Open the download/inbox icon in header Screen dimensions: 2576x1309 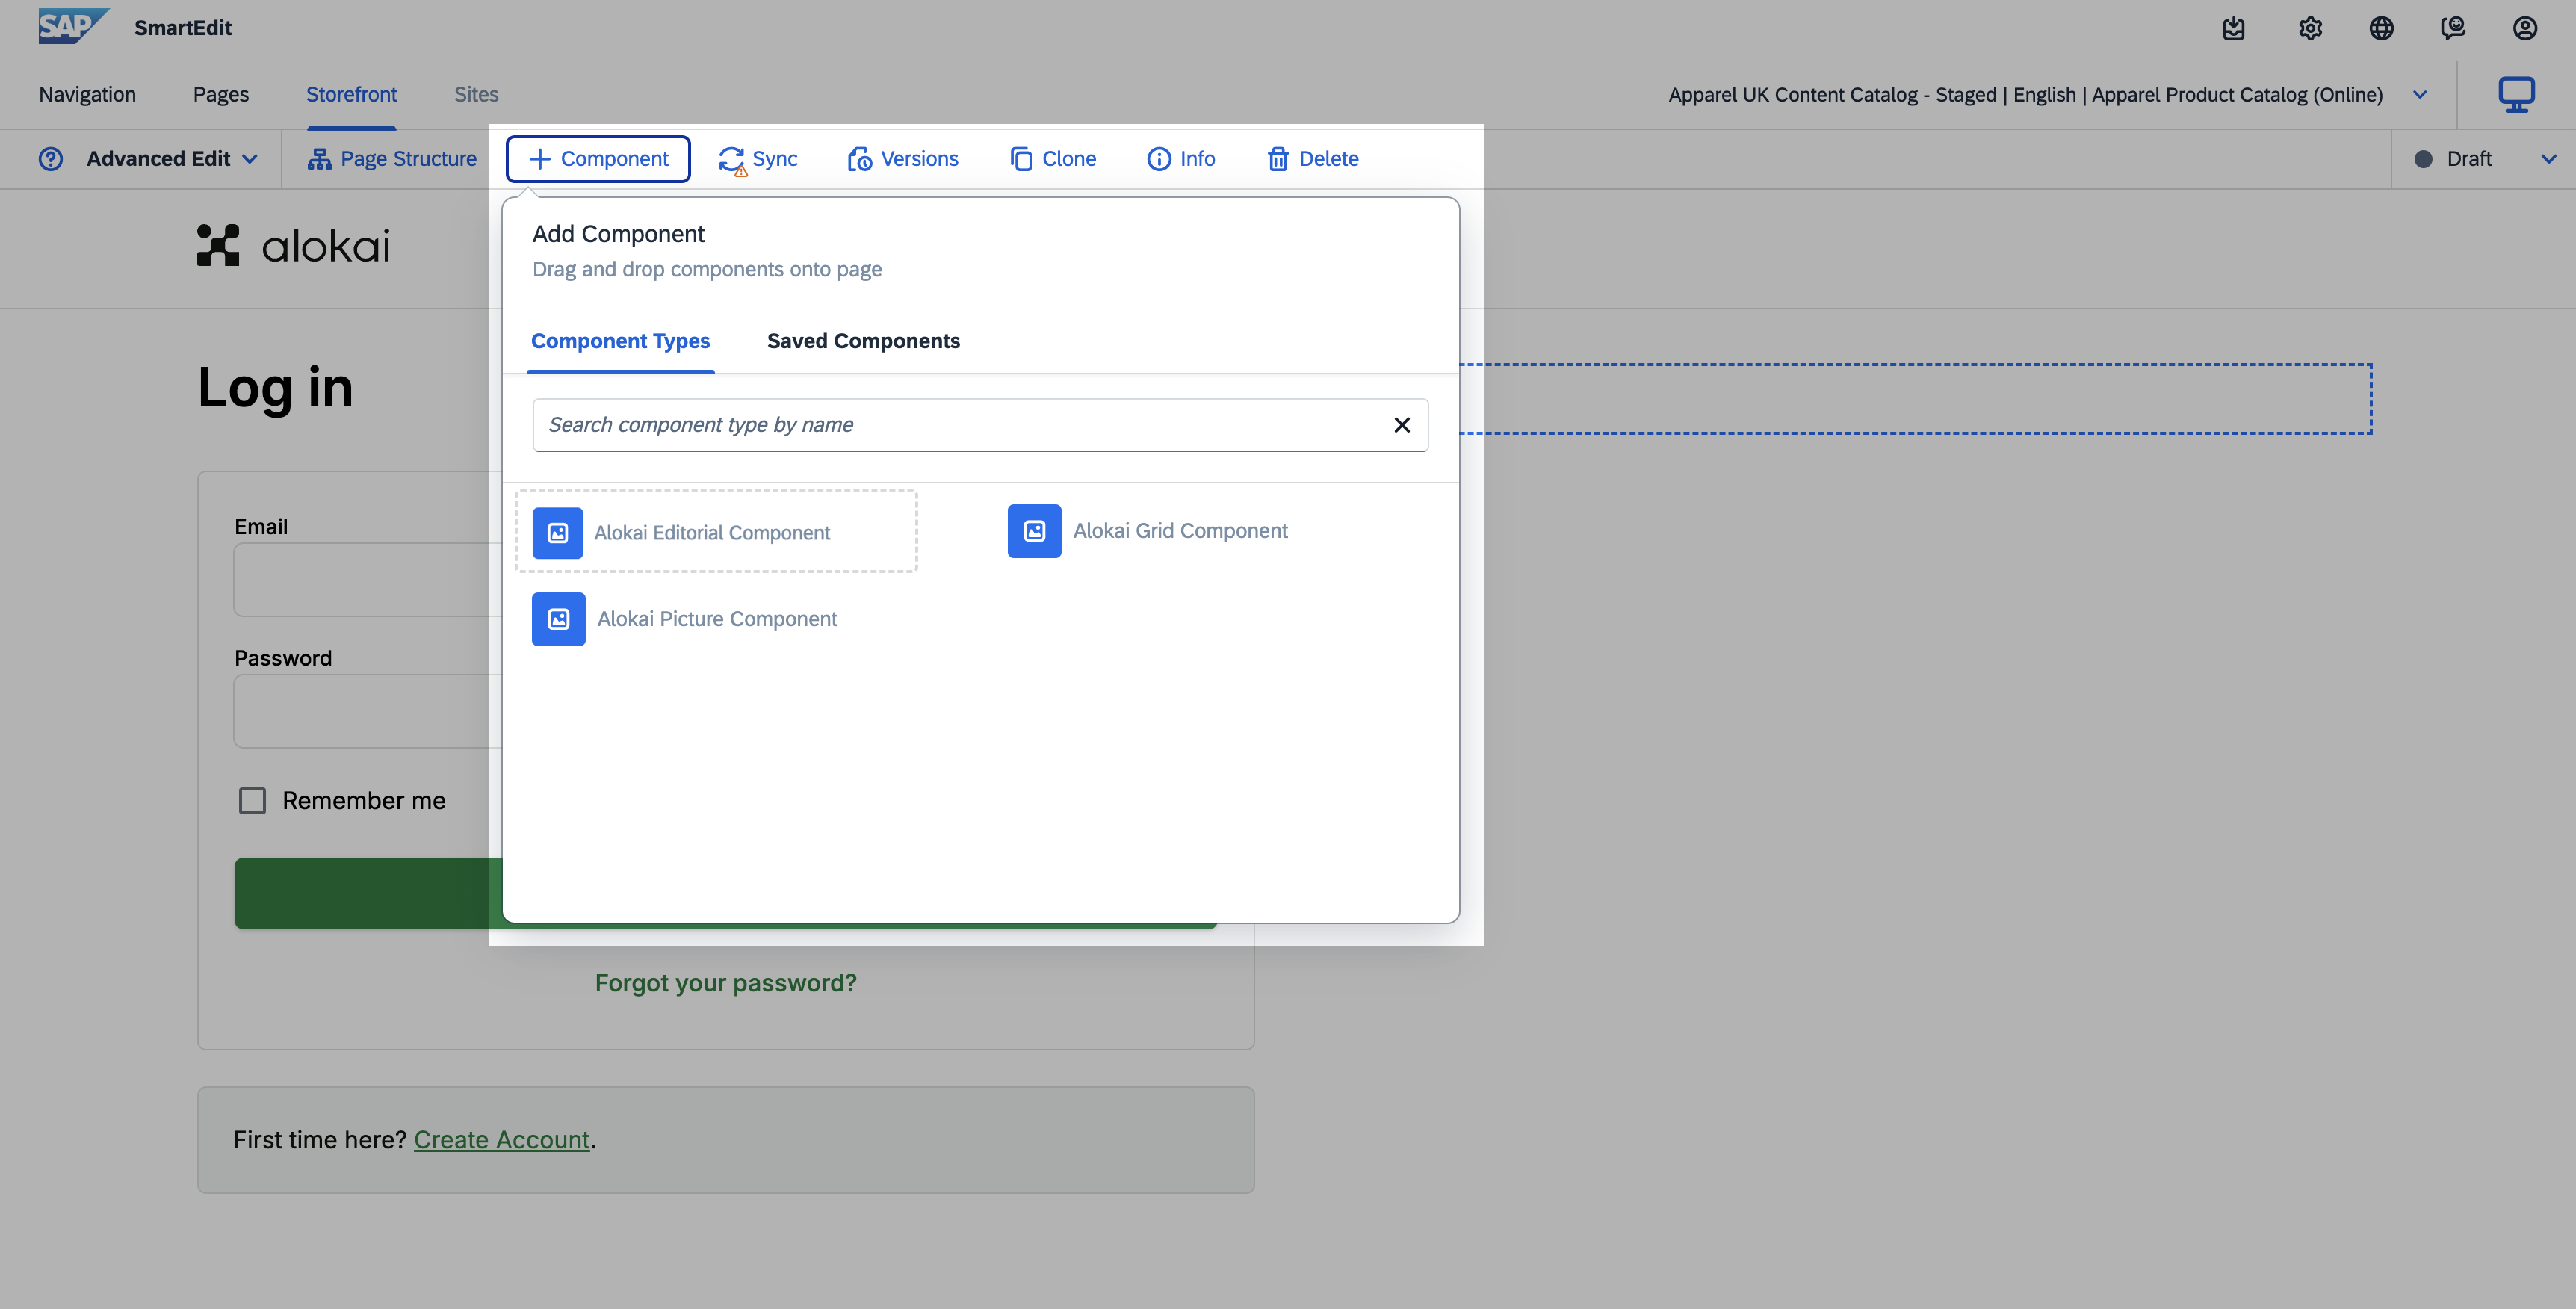(x=2233, y=28)
